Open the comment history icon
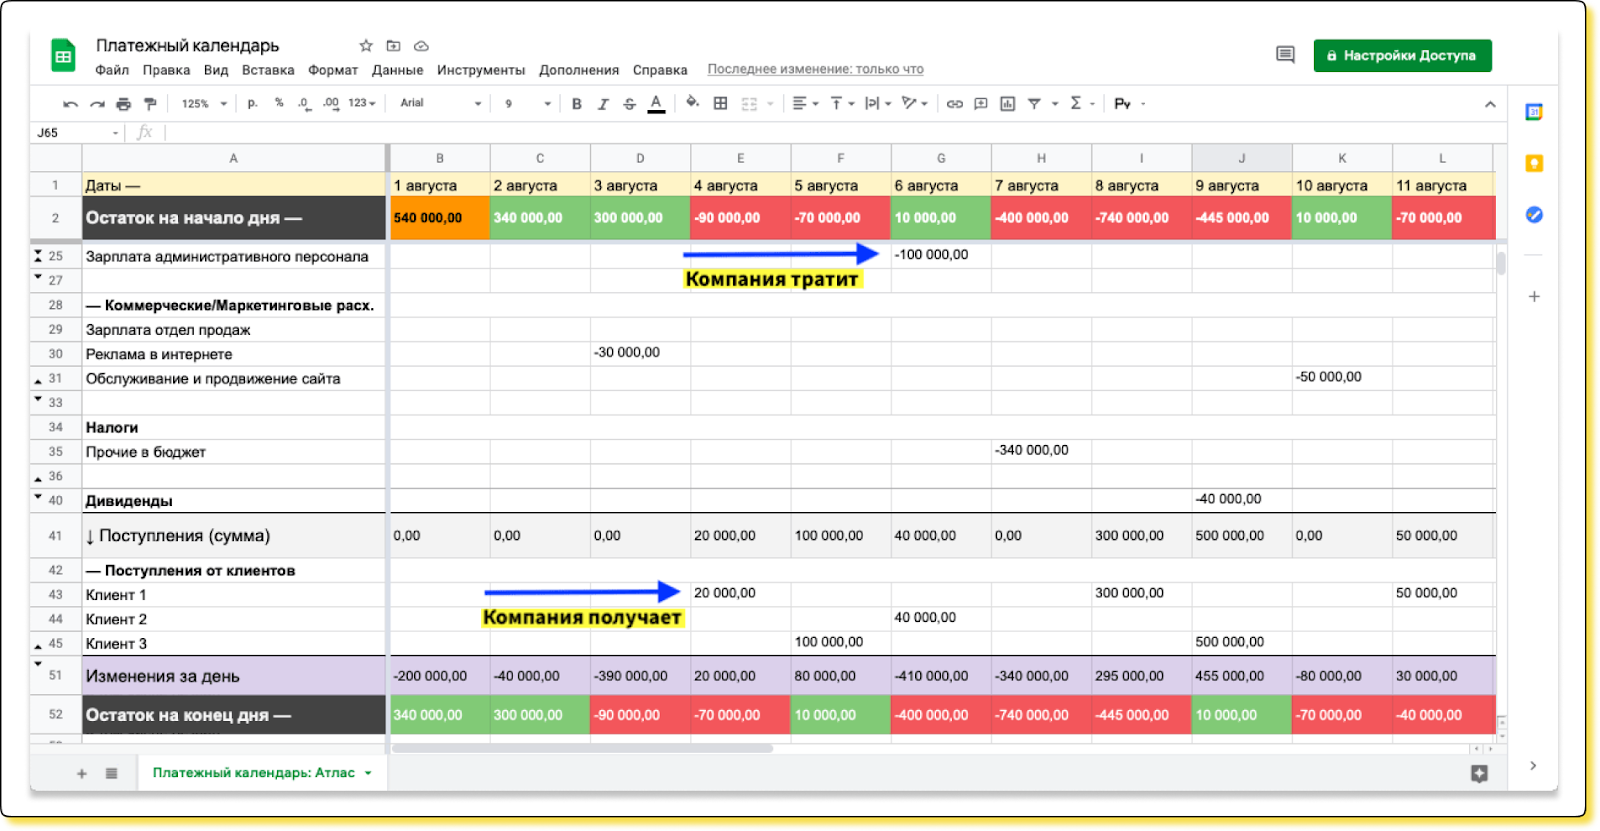Image resolution: width=1600 pixels, height=831 pixels. (x=1285, y=55)
